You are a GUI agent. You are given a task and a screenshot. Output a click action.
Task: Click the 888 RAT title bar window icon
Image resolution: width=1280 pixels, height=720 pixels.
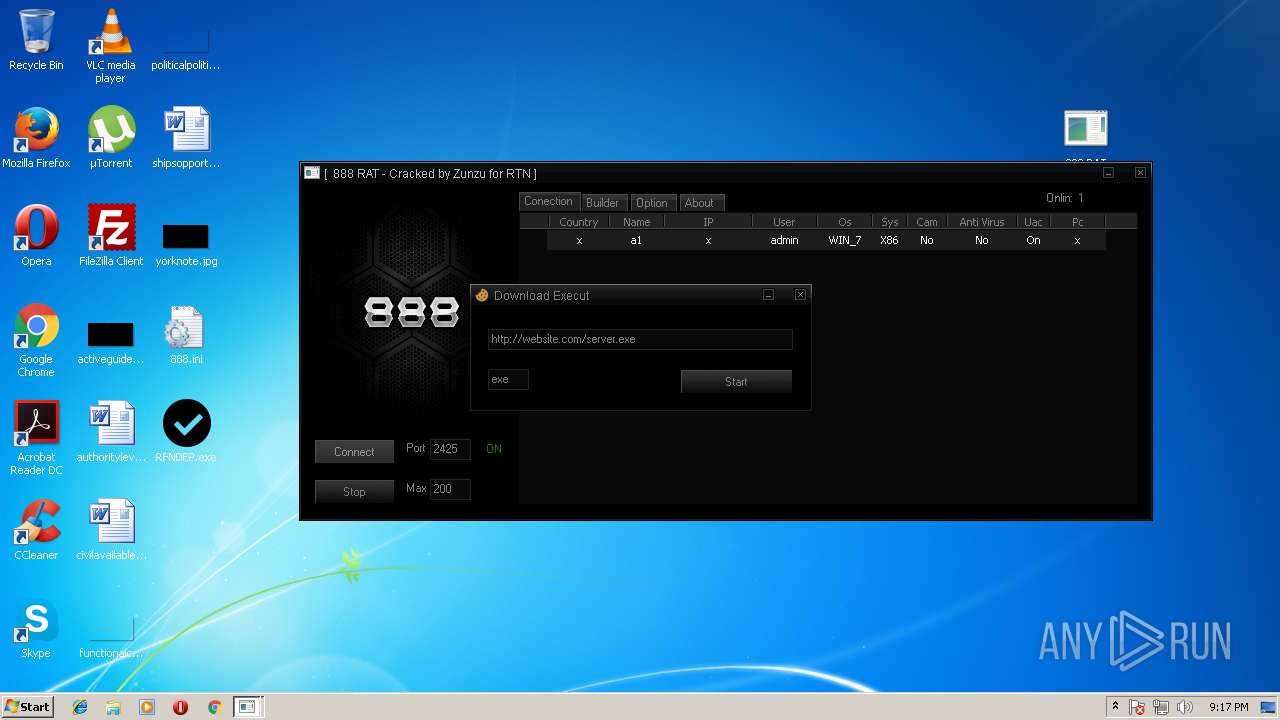click(312, 173)
